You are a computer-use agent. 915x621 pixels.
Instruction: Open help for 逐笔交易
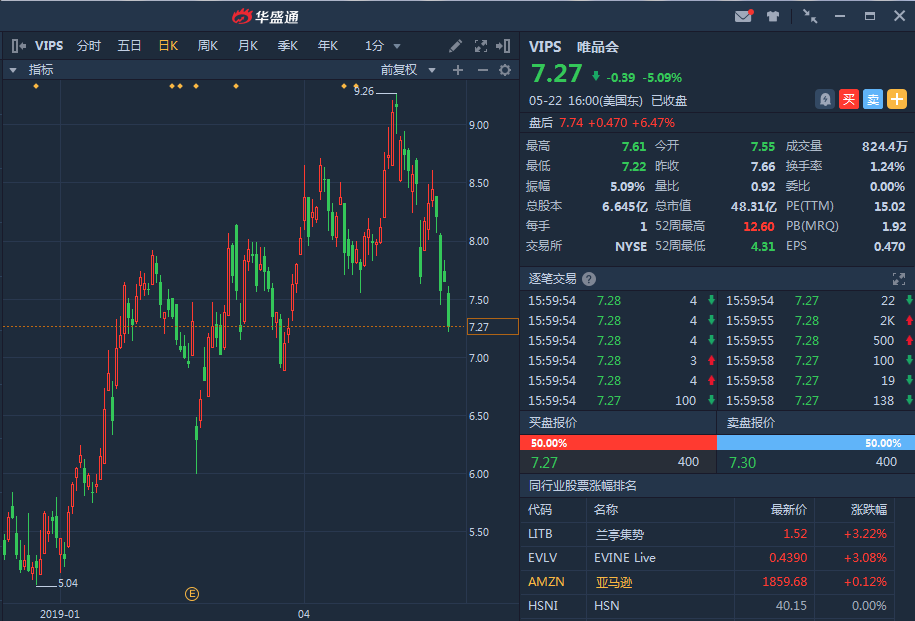pyautogui.click(x=589, y=279)
